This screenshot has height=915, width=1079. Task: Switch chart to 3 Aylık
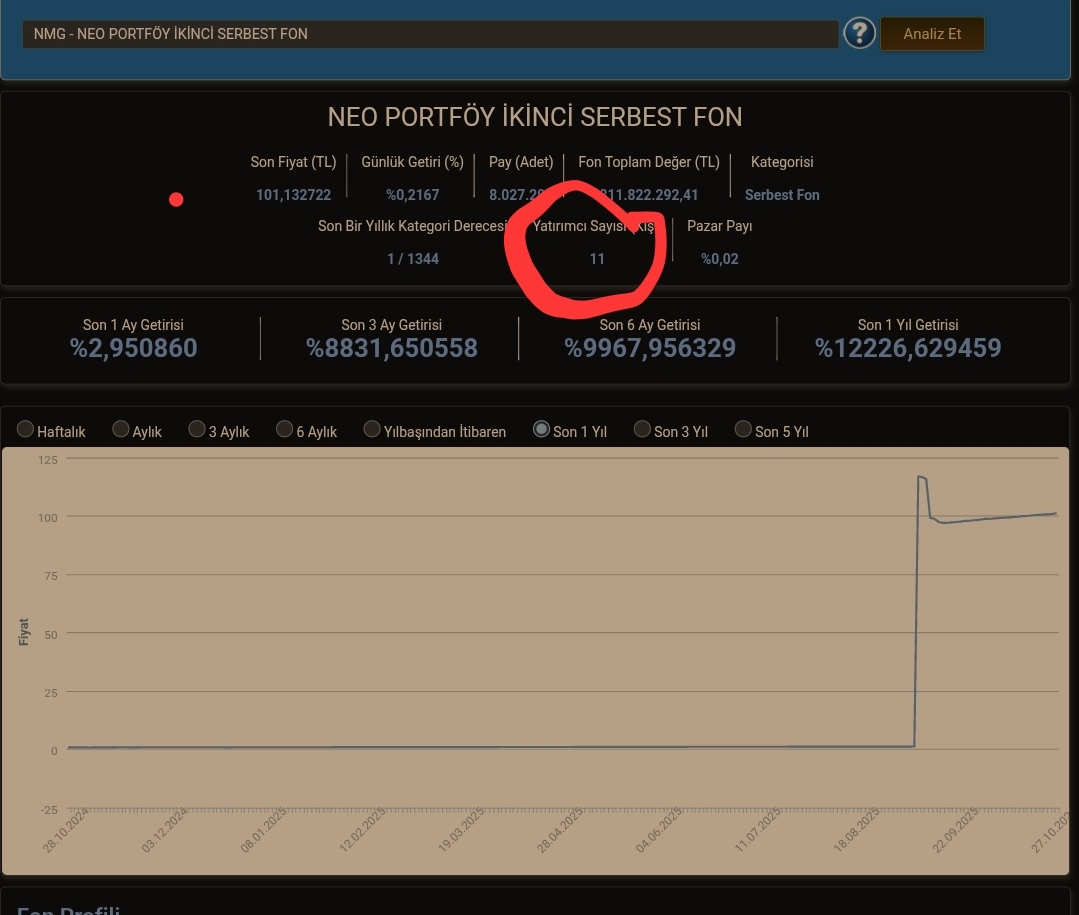(197, 429)
